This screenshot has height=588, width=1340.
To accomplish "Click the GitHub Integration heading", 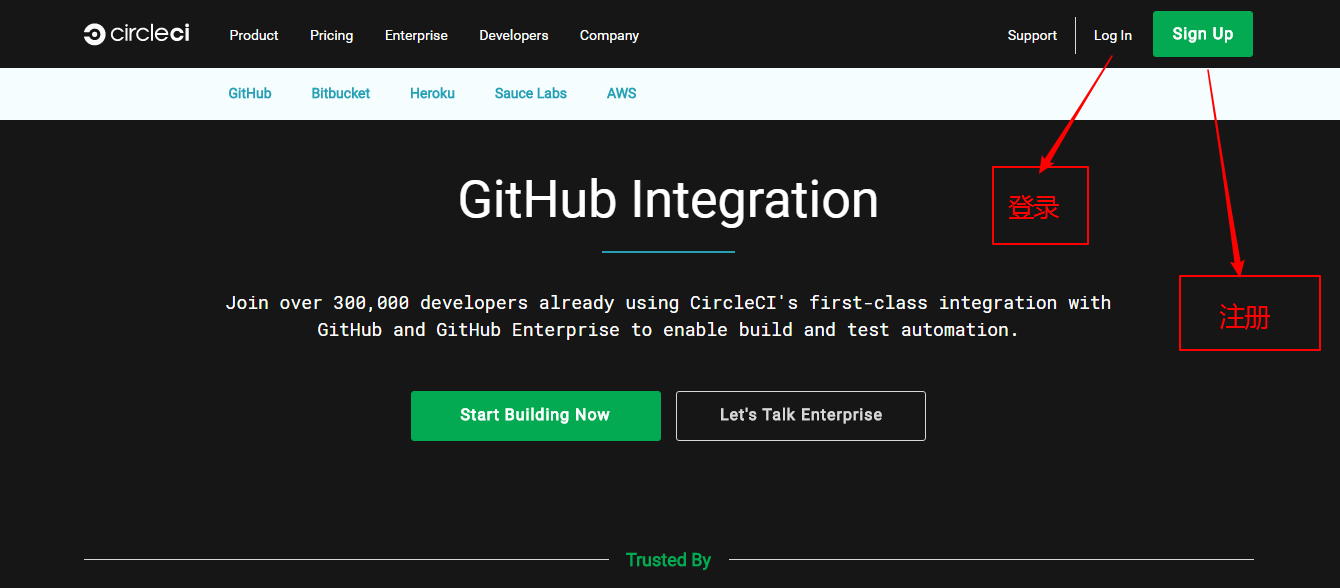I will click(x=668, y=200).
